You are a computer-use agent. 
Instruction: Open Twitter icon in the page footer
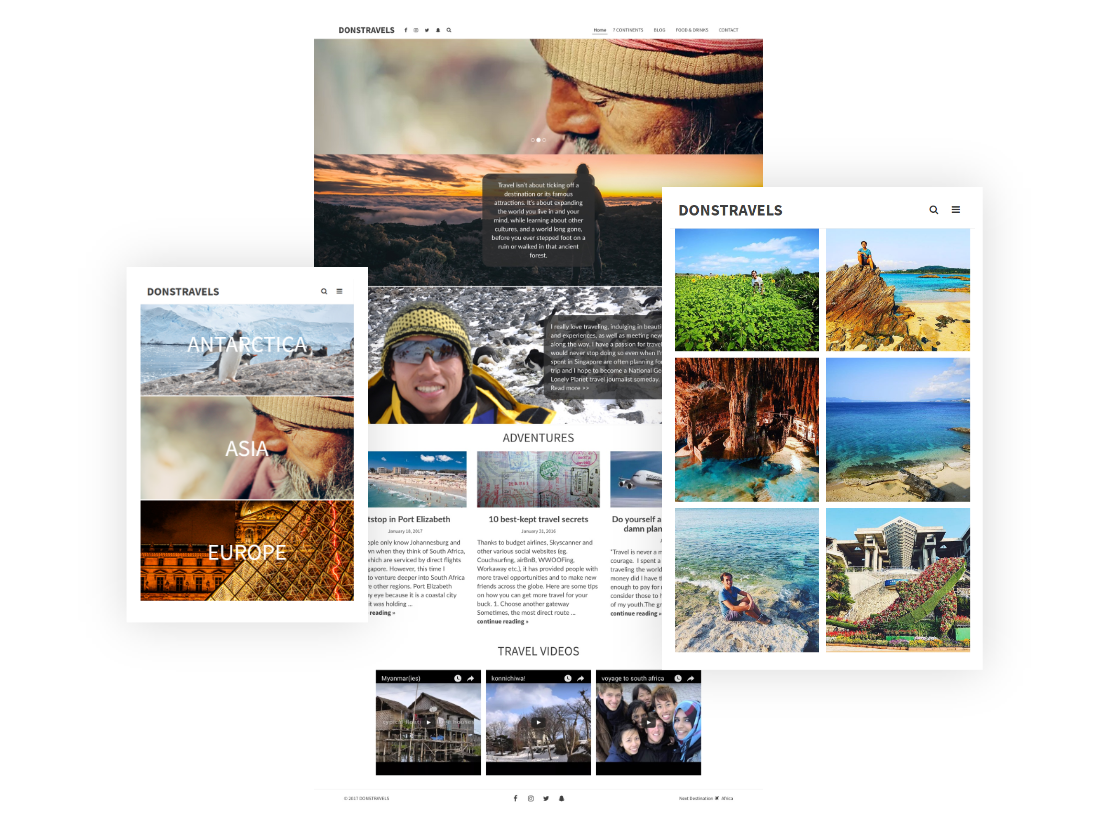pyautogui.click(x=546, y=798)
